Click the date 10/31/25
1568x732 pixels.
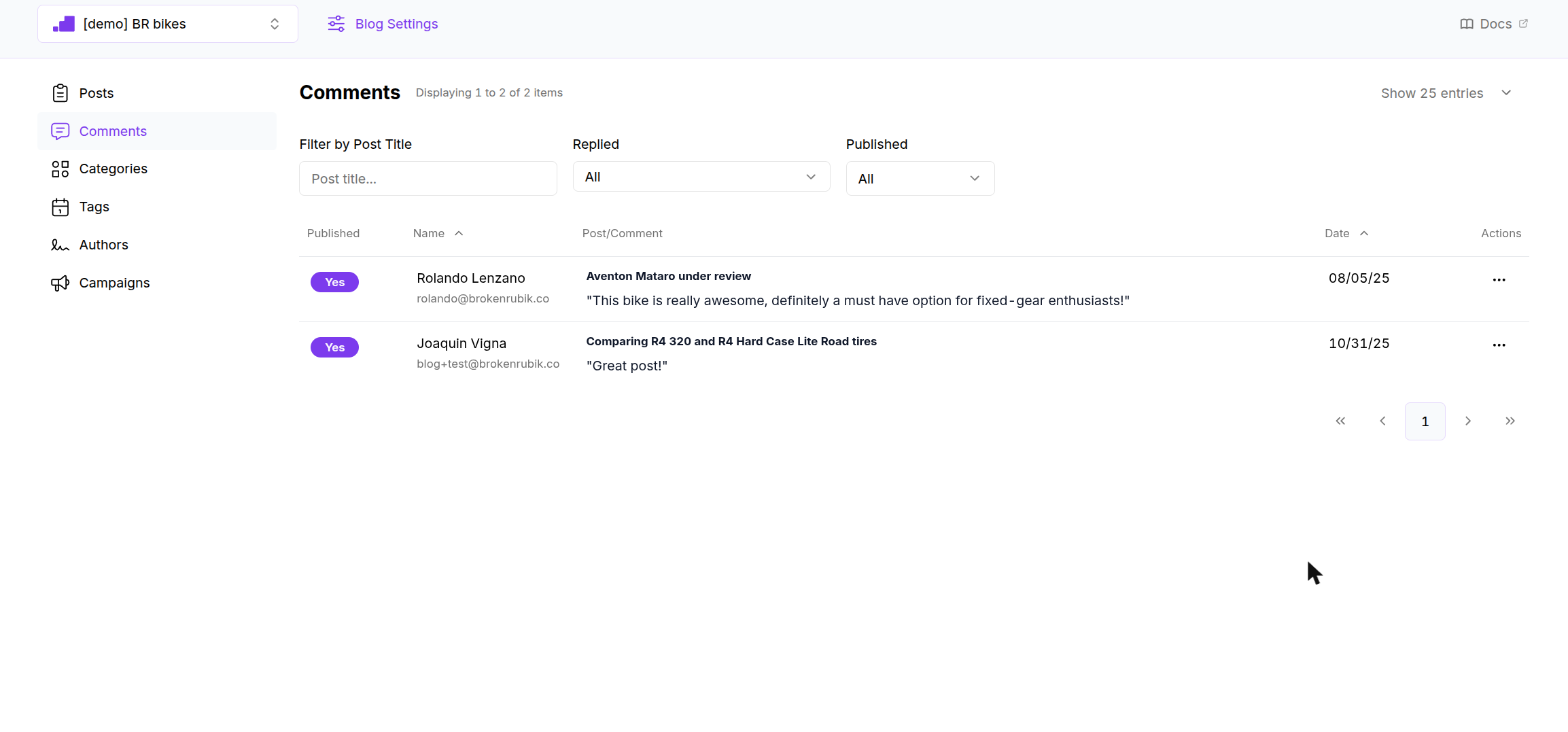(x=1359, y=343)
